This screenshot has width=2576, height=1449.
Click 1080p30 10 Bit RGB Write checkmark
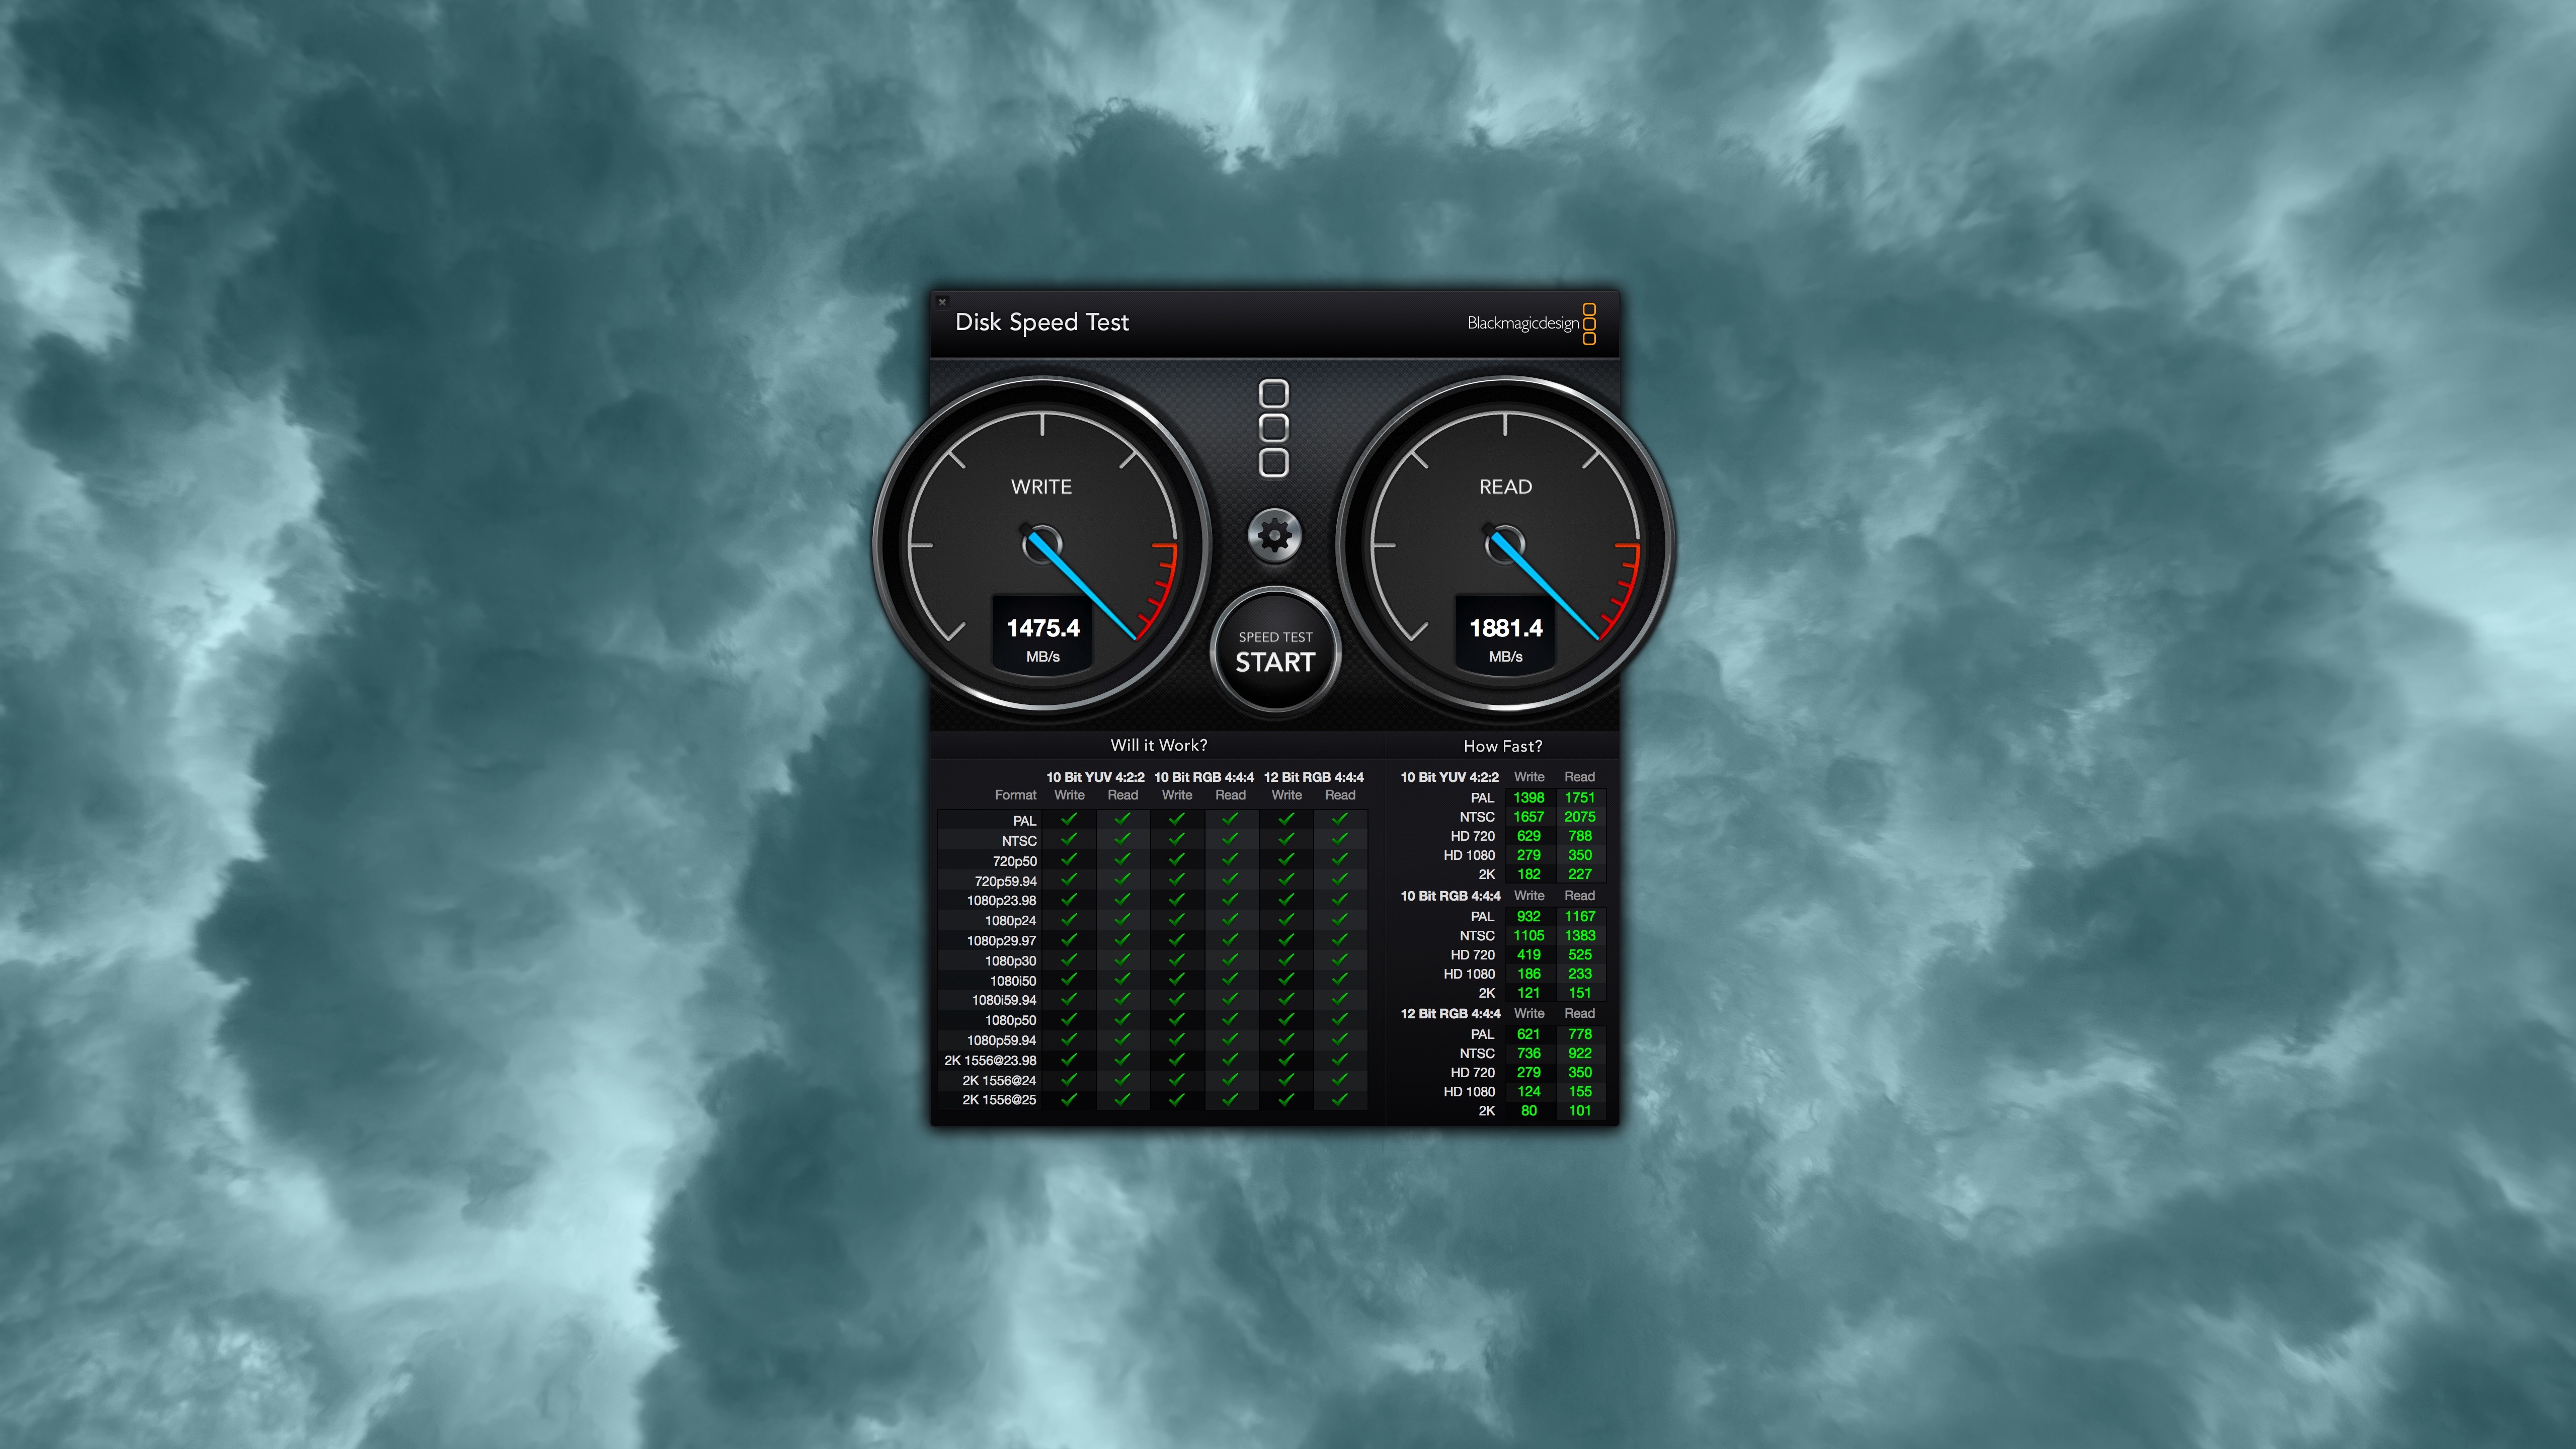point(1177,960)
